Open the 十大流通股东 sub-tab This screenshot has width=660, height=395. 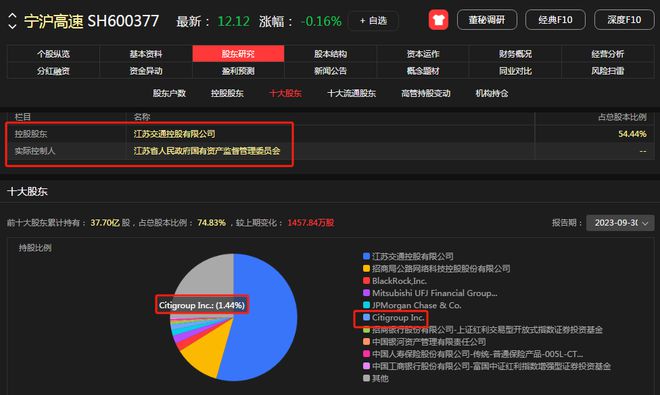coord(351,93)
